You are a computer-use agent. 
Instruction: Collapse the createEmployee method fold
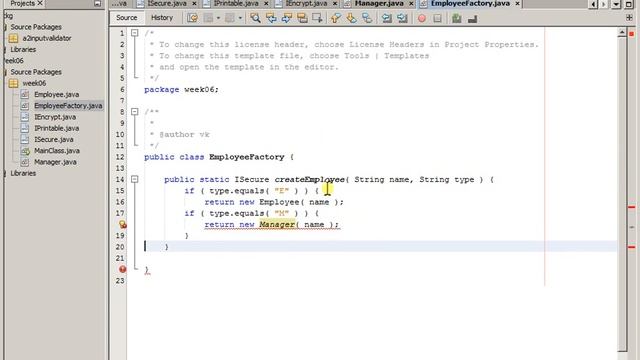(135, 179)
